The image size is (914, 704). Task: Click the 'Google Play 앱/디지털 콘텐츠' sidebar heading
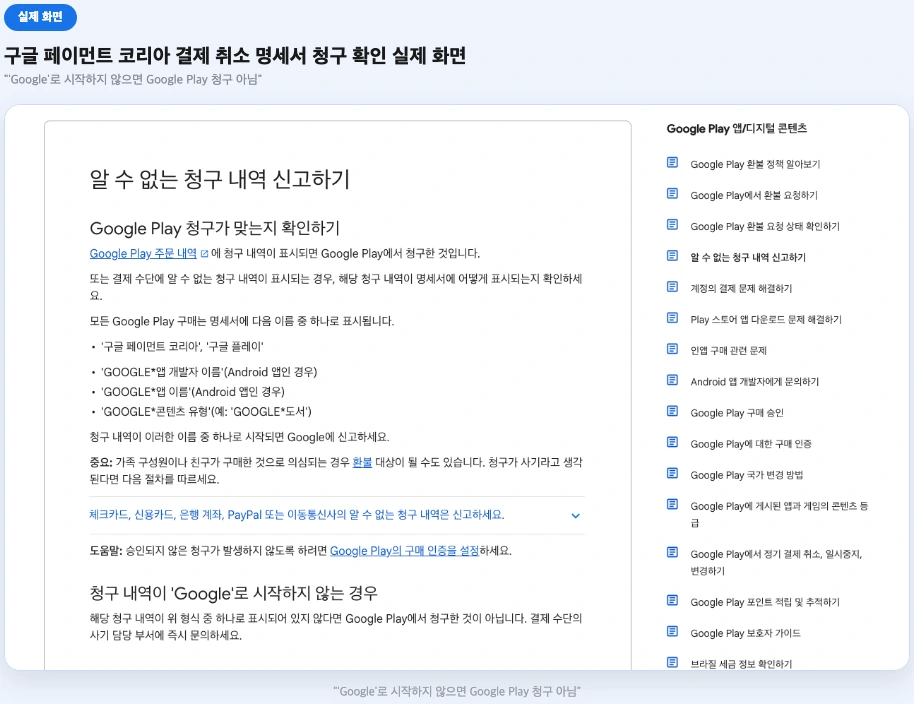coord(737,129)
